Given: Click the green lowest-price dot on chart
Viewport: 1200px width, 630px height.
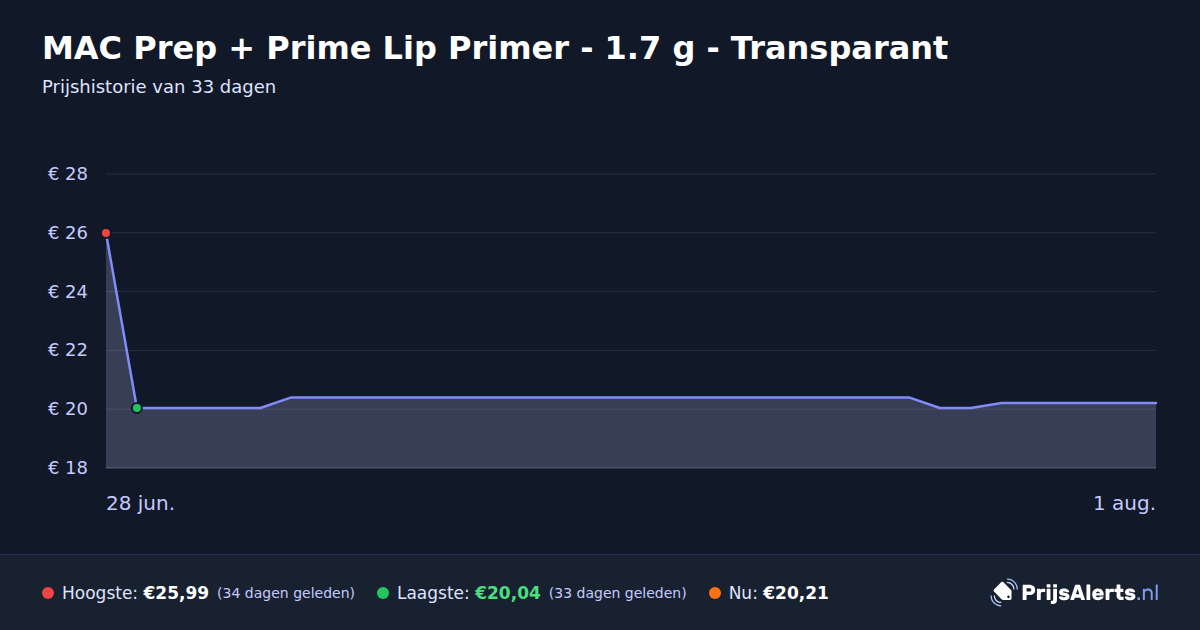Looking at the screenshot, I should coord(137,408).
